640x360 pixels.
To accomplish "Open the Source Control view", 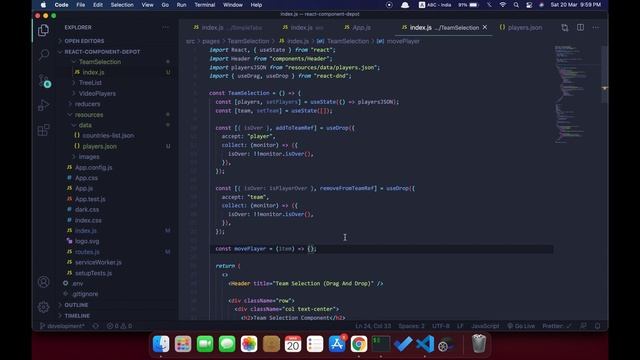I will (44, 80).
